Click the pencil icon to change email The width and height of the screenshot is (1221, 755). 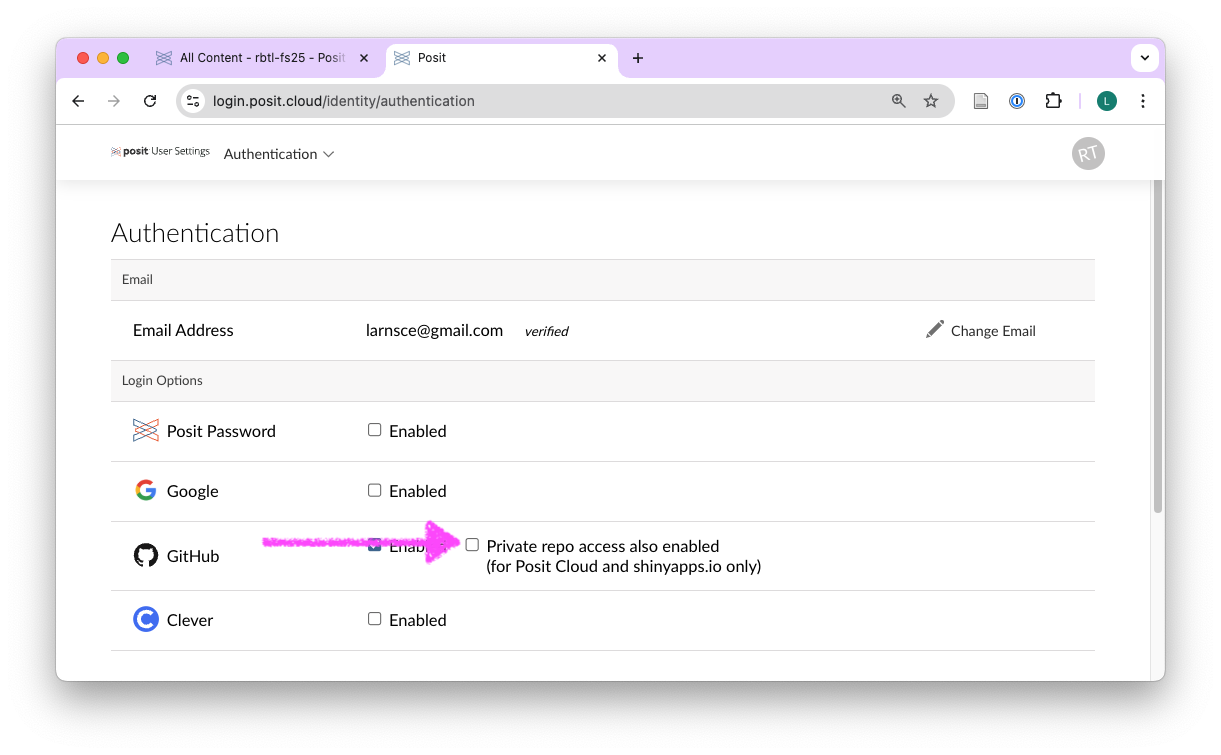(x=935, y=330)
